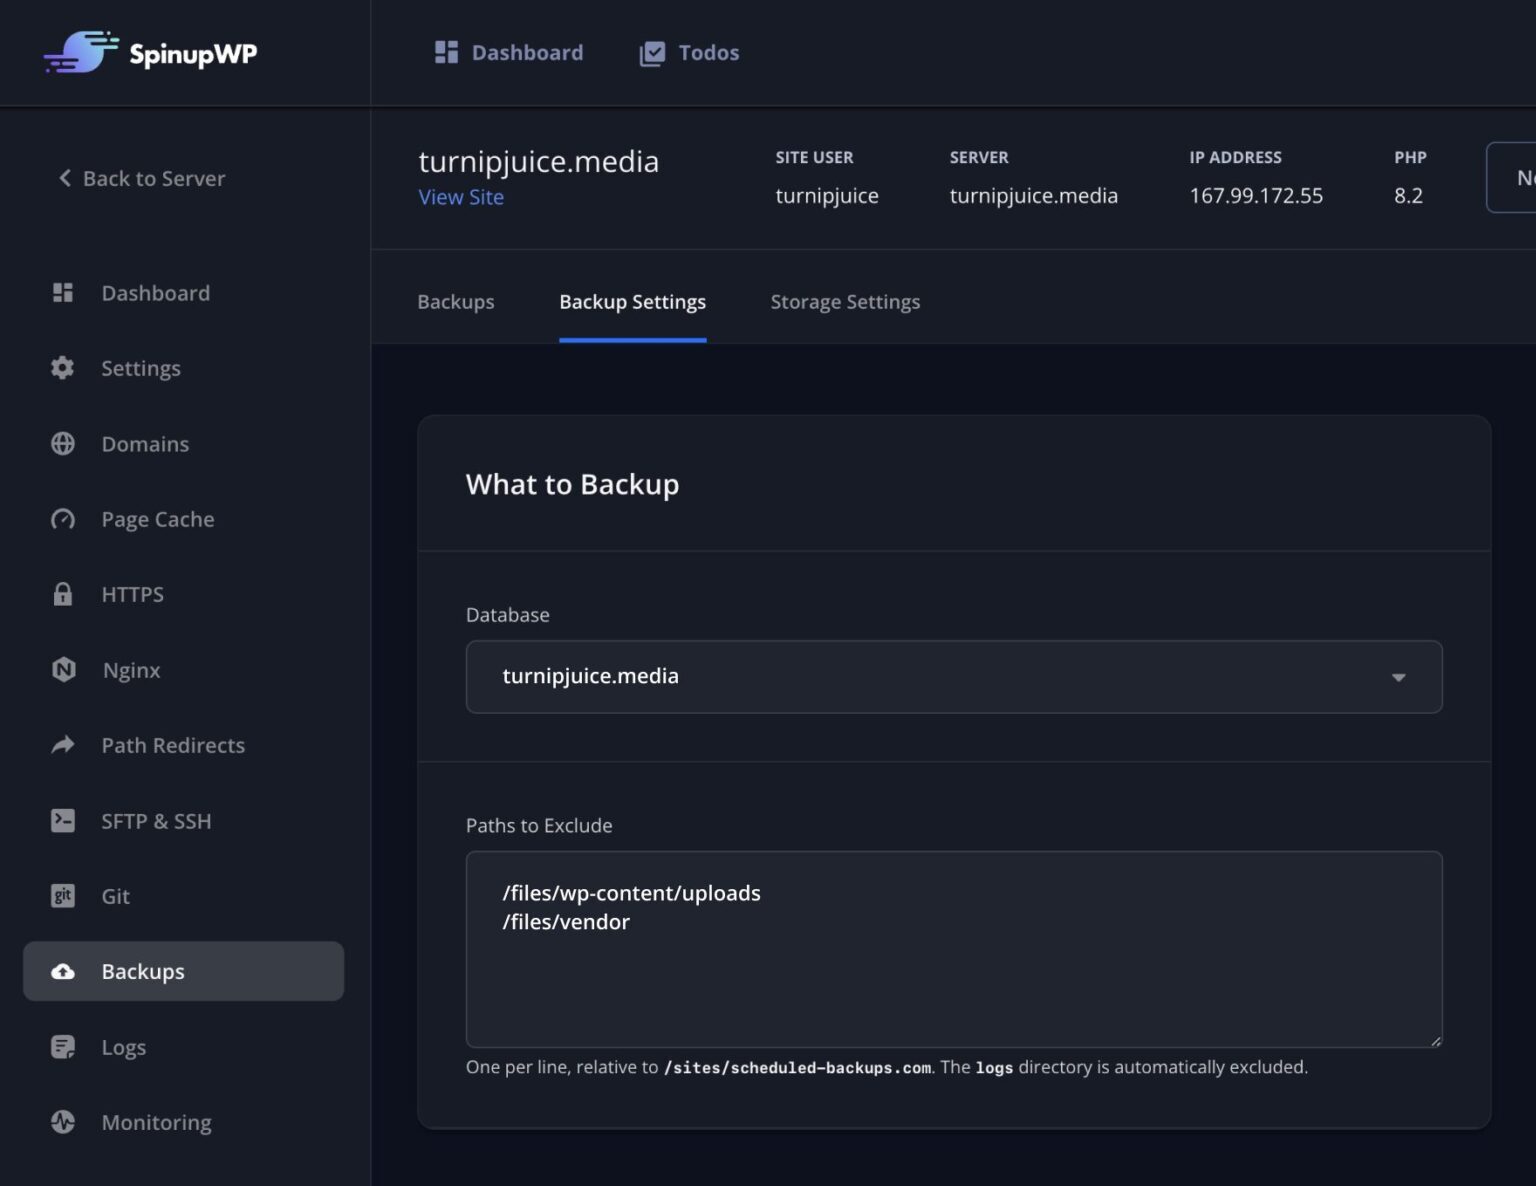The height and width of the screenshot is (1186, 1536).
Task: Open the Logs page
Action: [x=183, y=1047]
